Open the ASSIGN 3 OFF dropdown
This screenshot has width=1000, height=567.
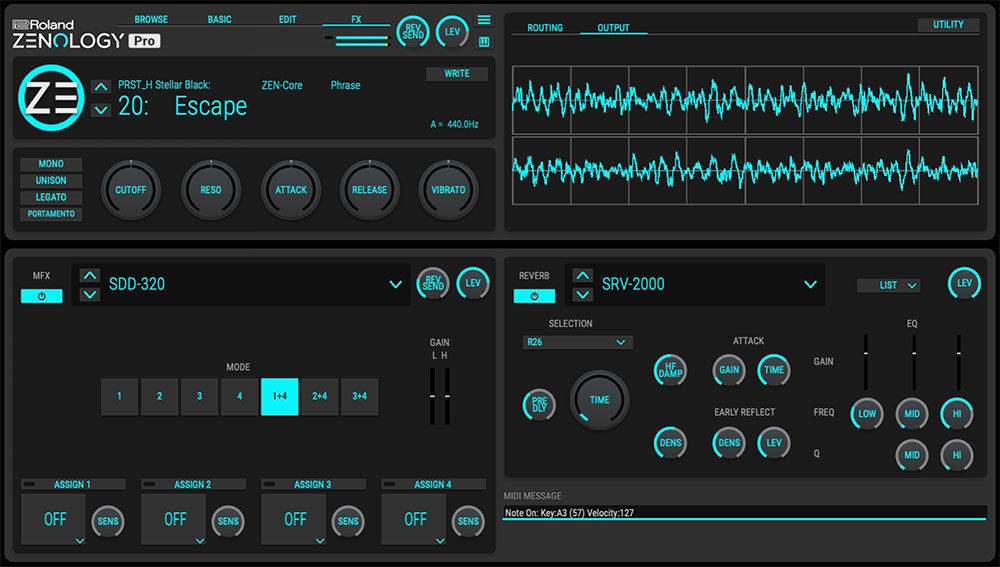(293, 519)
